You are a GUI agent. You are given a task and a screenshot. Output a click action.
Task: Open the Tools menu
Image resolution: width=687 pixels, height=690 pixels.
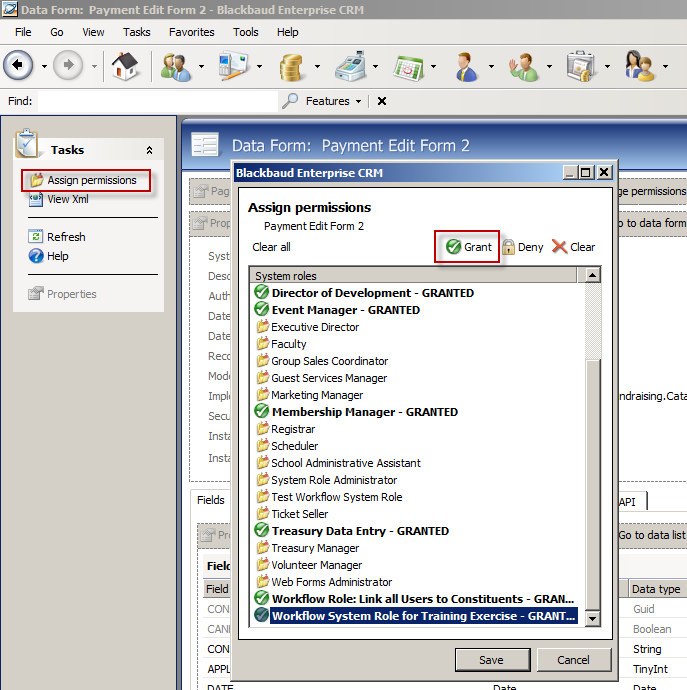click(x=245, y=32)
